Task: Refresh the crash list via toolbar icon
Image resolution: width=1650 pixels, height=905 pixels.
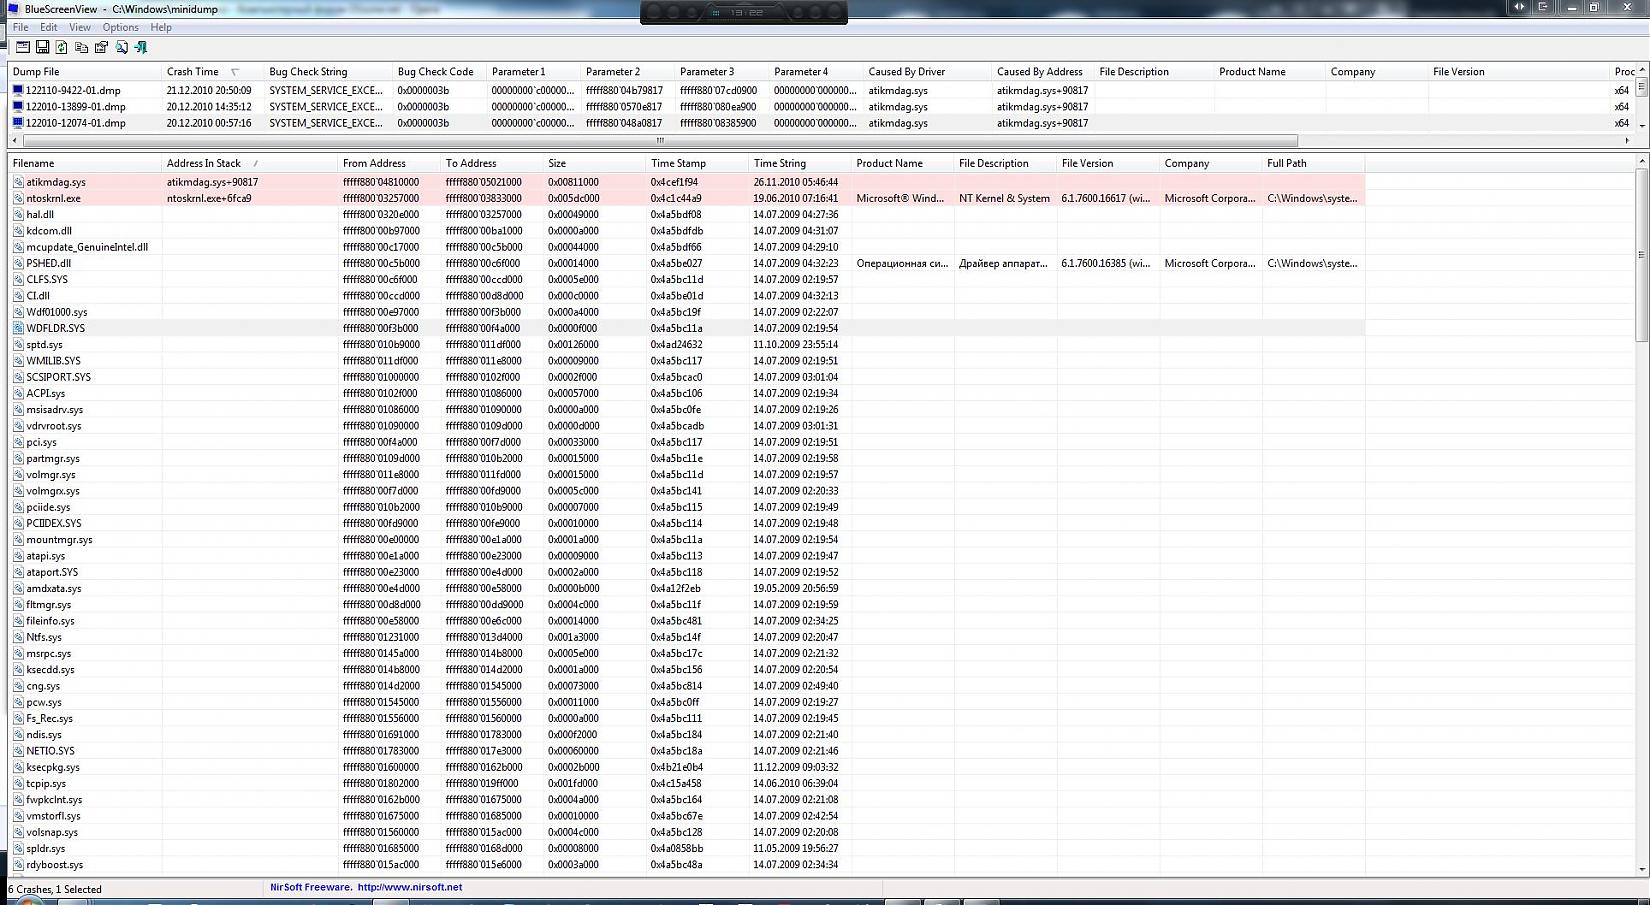Action: coord(62,47)
